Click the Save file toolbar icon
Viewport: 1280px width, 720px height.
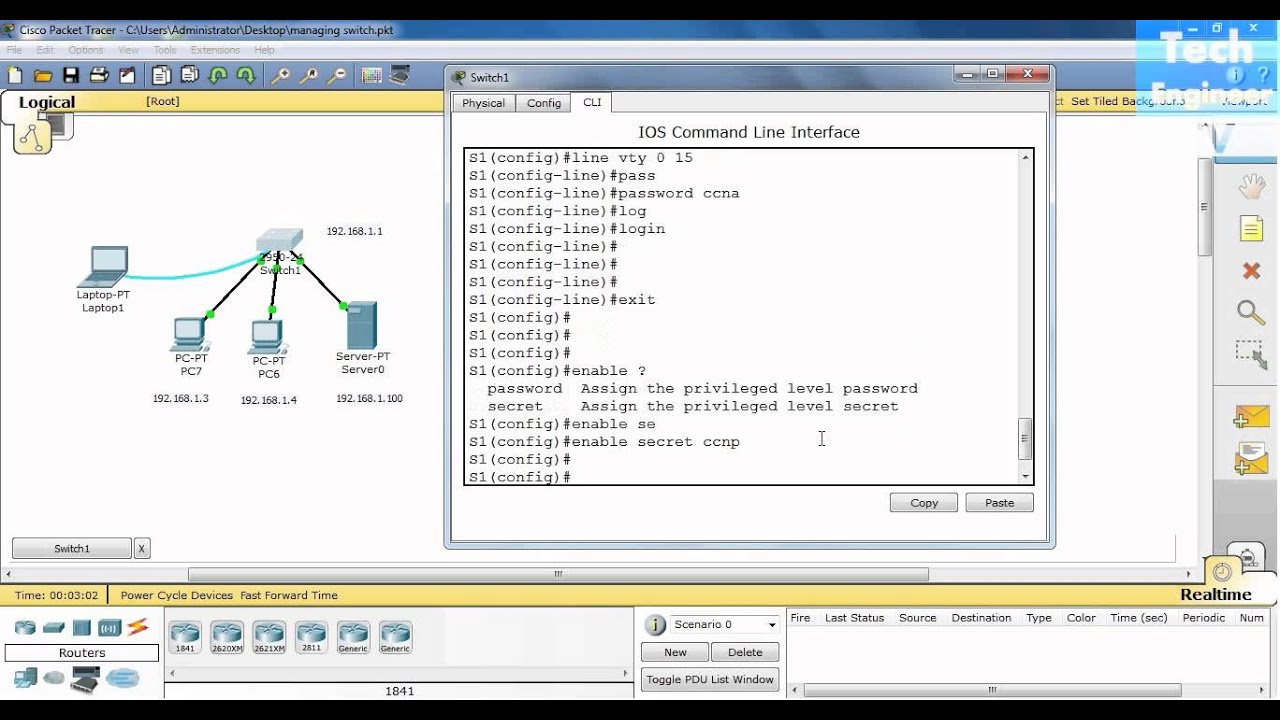pyautogui.click(x=70, y=75)
